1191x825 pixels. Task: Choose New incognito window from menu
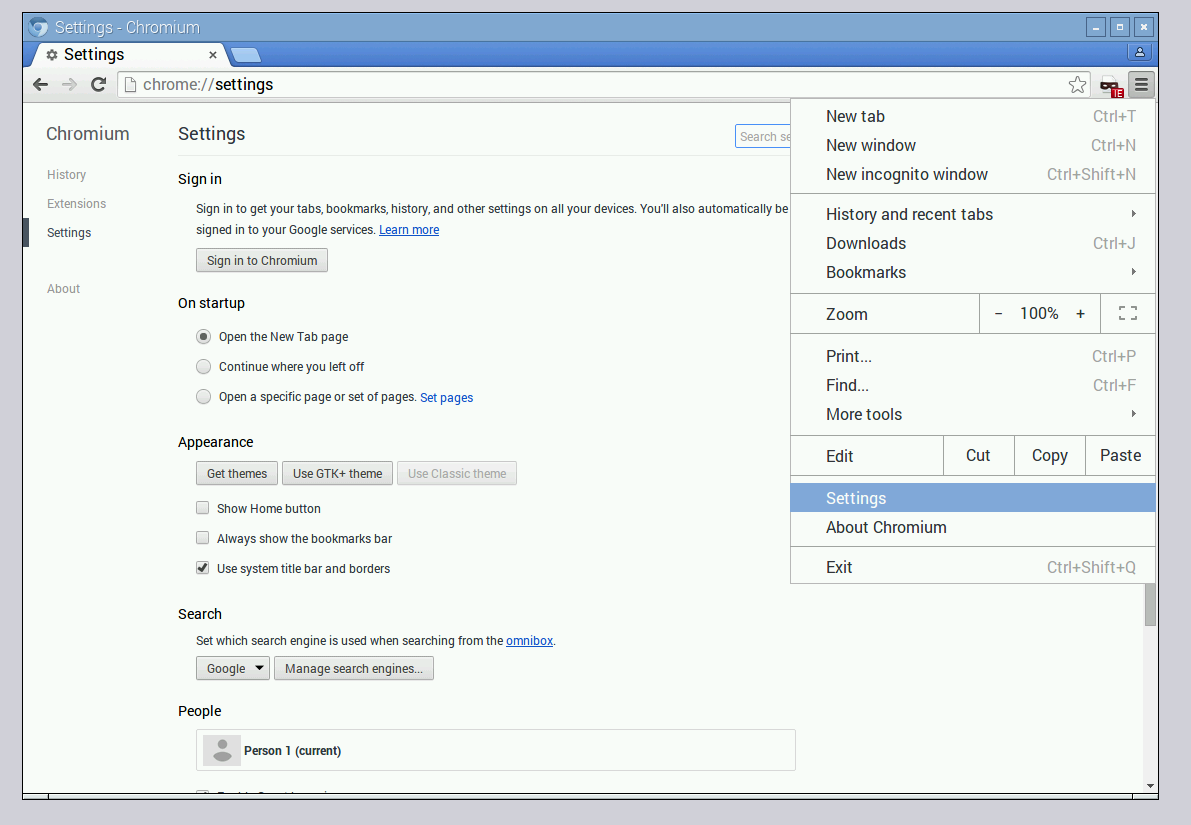(x=906, y=174)
